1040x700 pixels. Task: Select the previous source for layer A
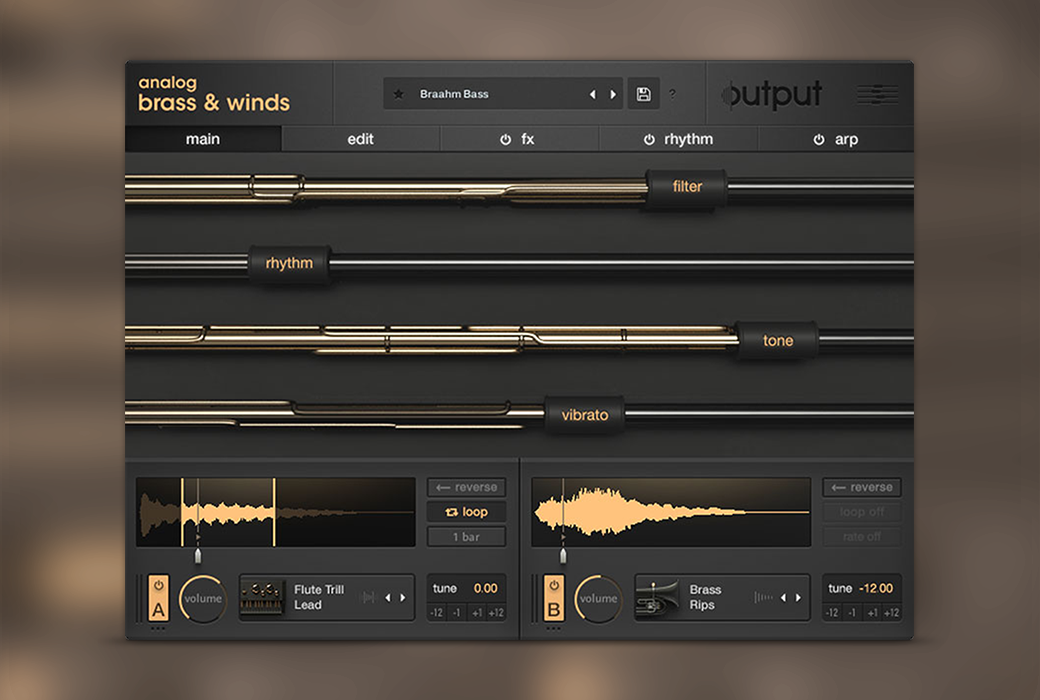[x=387, y=598]
